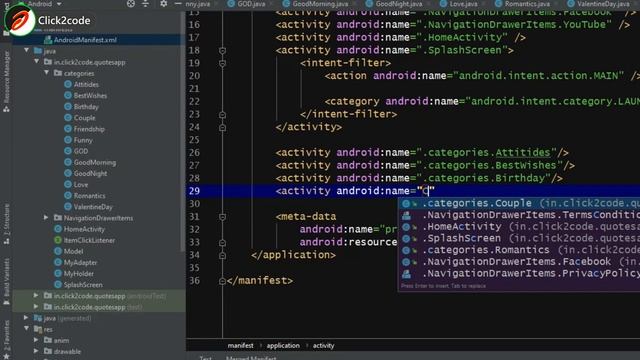Screen dimensions: 640x360
Task: Click the application breadcrumb
Action: (283, 345)
